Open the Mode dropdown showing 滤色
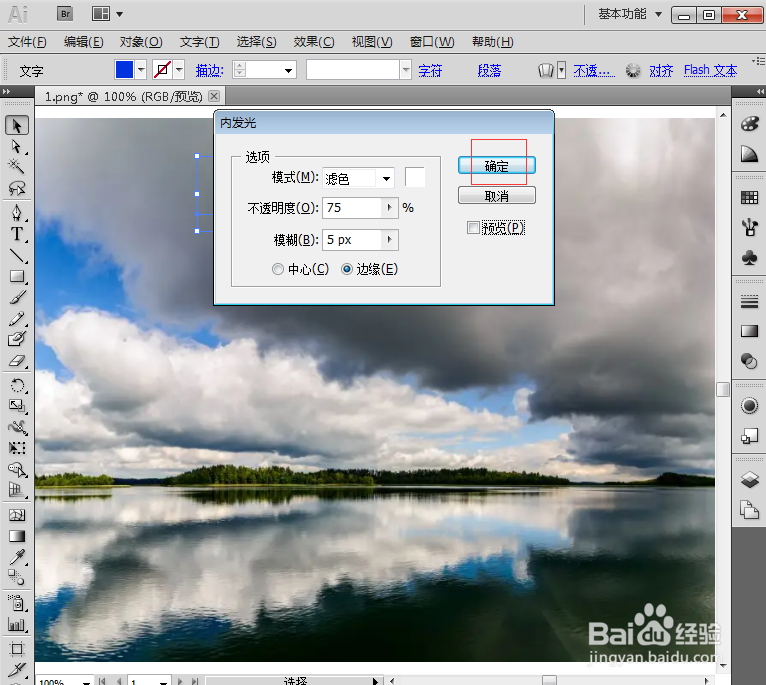766x685 pixels. tap(359, 179)
